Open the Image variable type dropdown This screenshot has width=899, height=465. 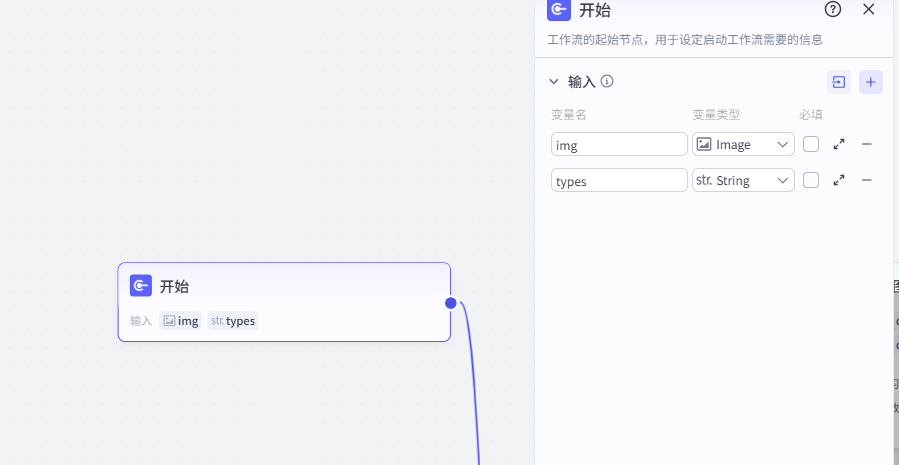pyautogui.click(x=743, y=144)
